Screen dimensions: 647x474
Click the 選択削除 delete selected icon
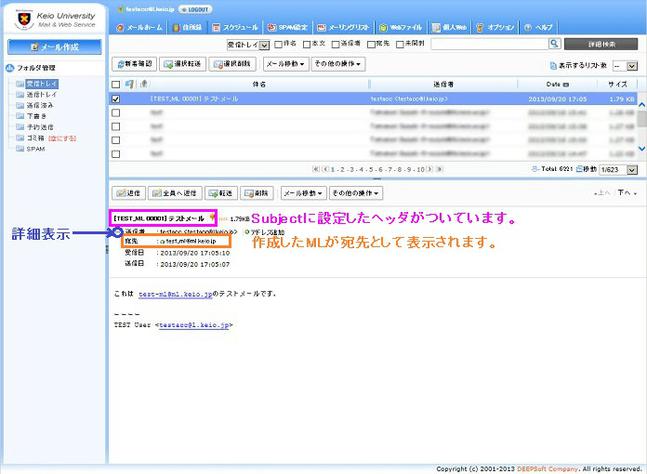tap(228, 63)
